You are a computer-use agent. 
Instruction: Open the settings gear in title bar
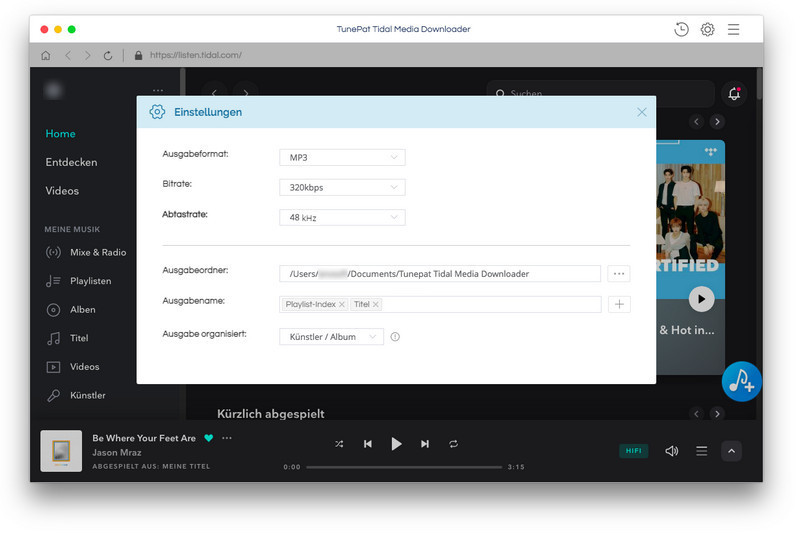coord(707,30)
